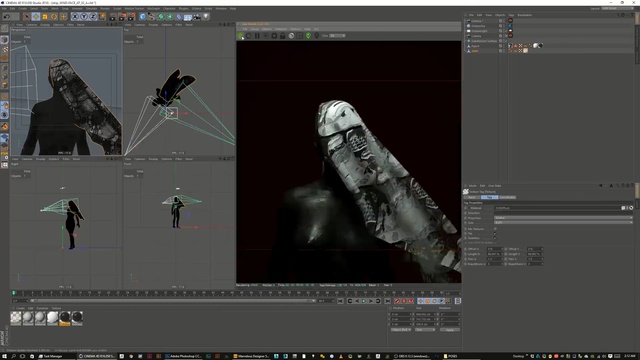
Task: Open Objects menu in Object Manager
Action: (x=500, y=15)
